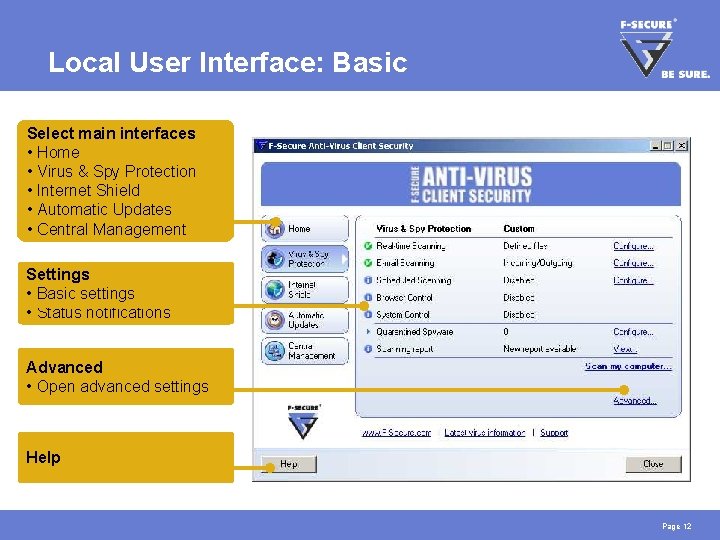Viewport: 720px width, 540px height.
Task: Click the Real-time Scanning label
Action: pos(411,246)
